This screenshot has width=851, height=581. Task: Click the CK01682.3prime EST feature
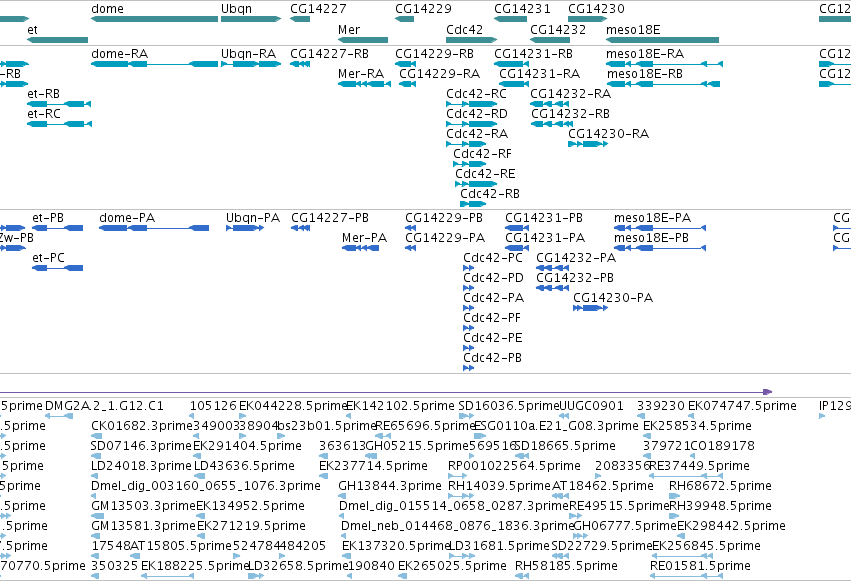[x=97, y=436]
